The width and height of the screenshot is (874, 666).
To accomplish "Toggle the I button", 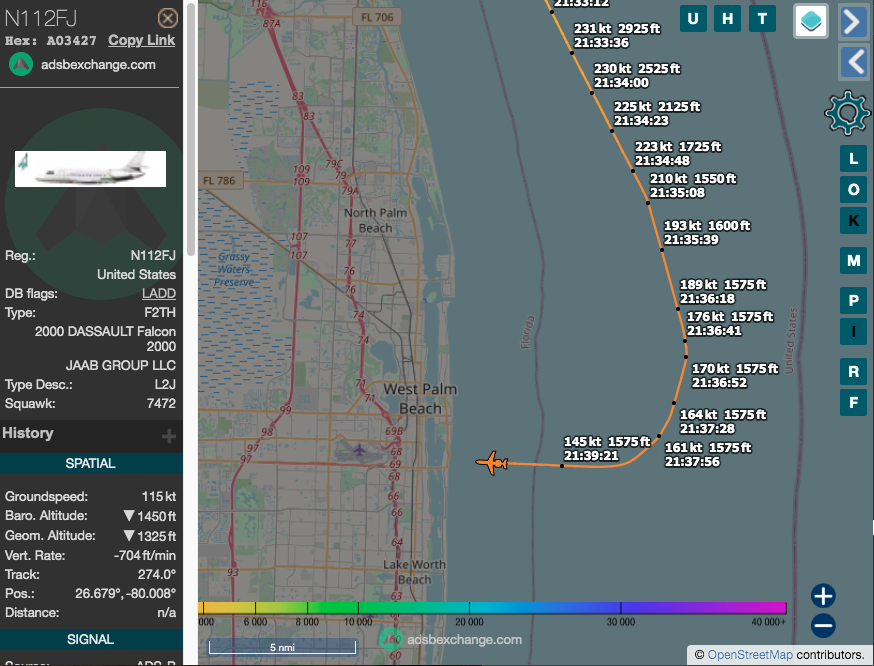I will pos(853,332).
